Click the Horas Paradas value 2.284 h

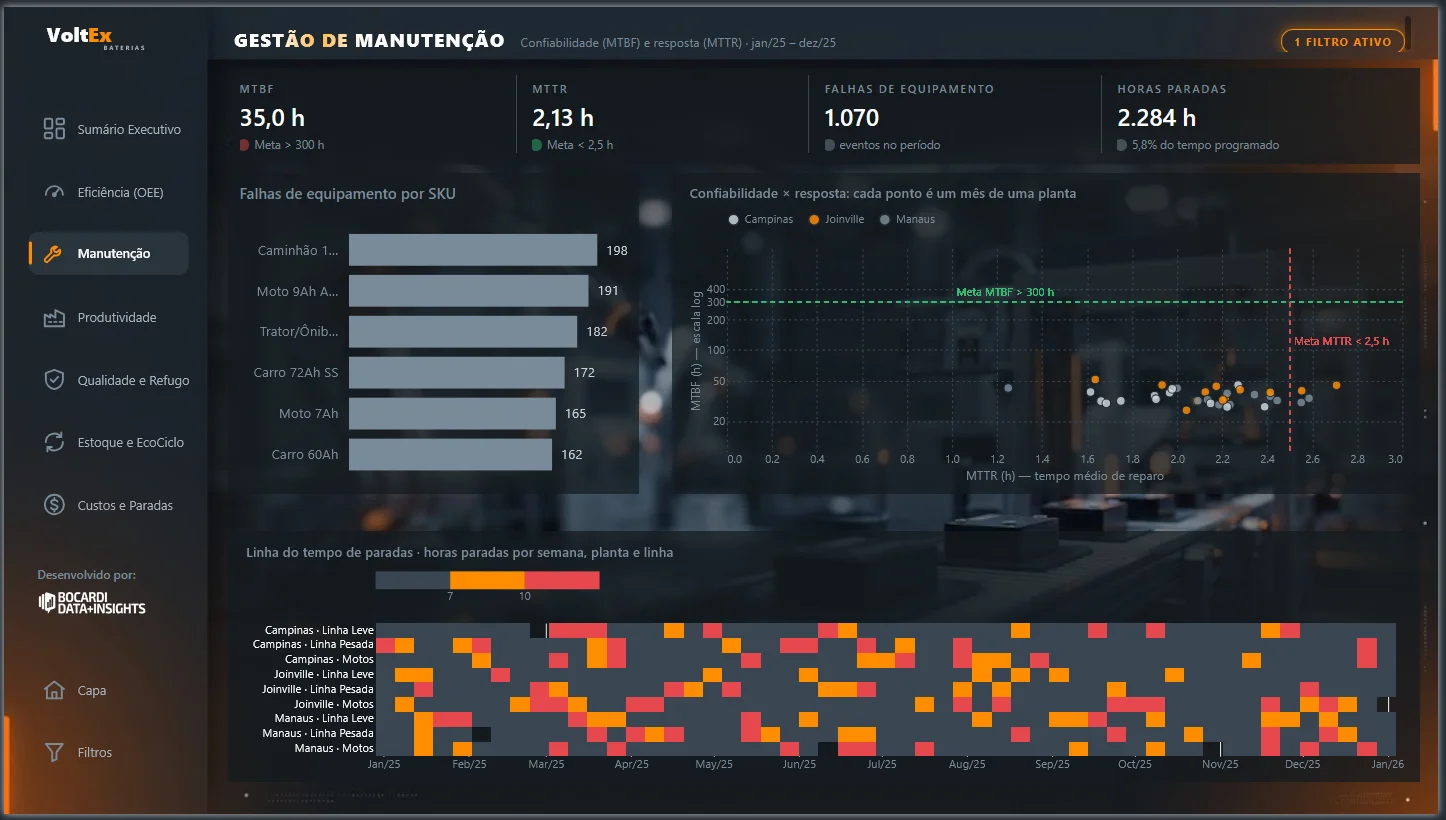[1156, 118]
